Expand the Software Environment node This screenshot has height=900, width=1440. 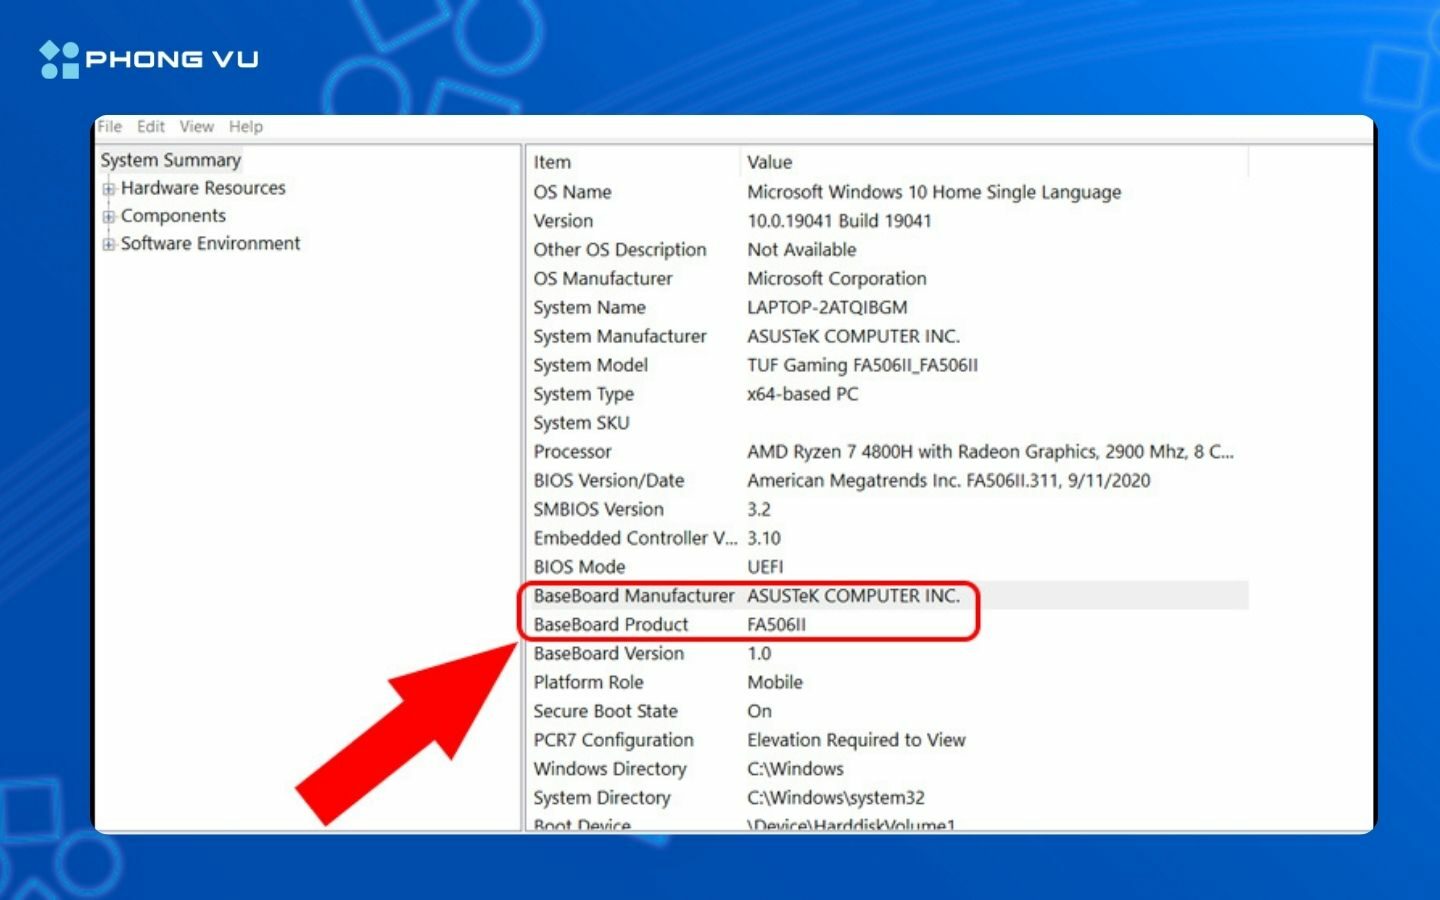pos(108,244)
